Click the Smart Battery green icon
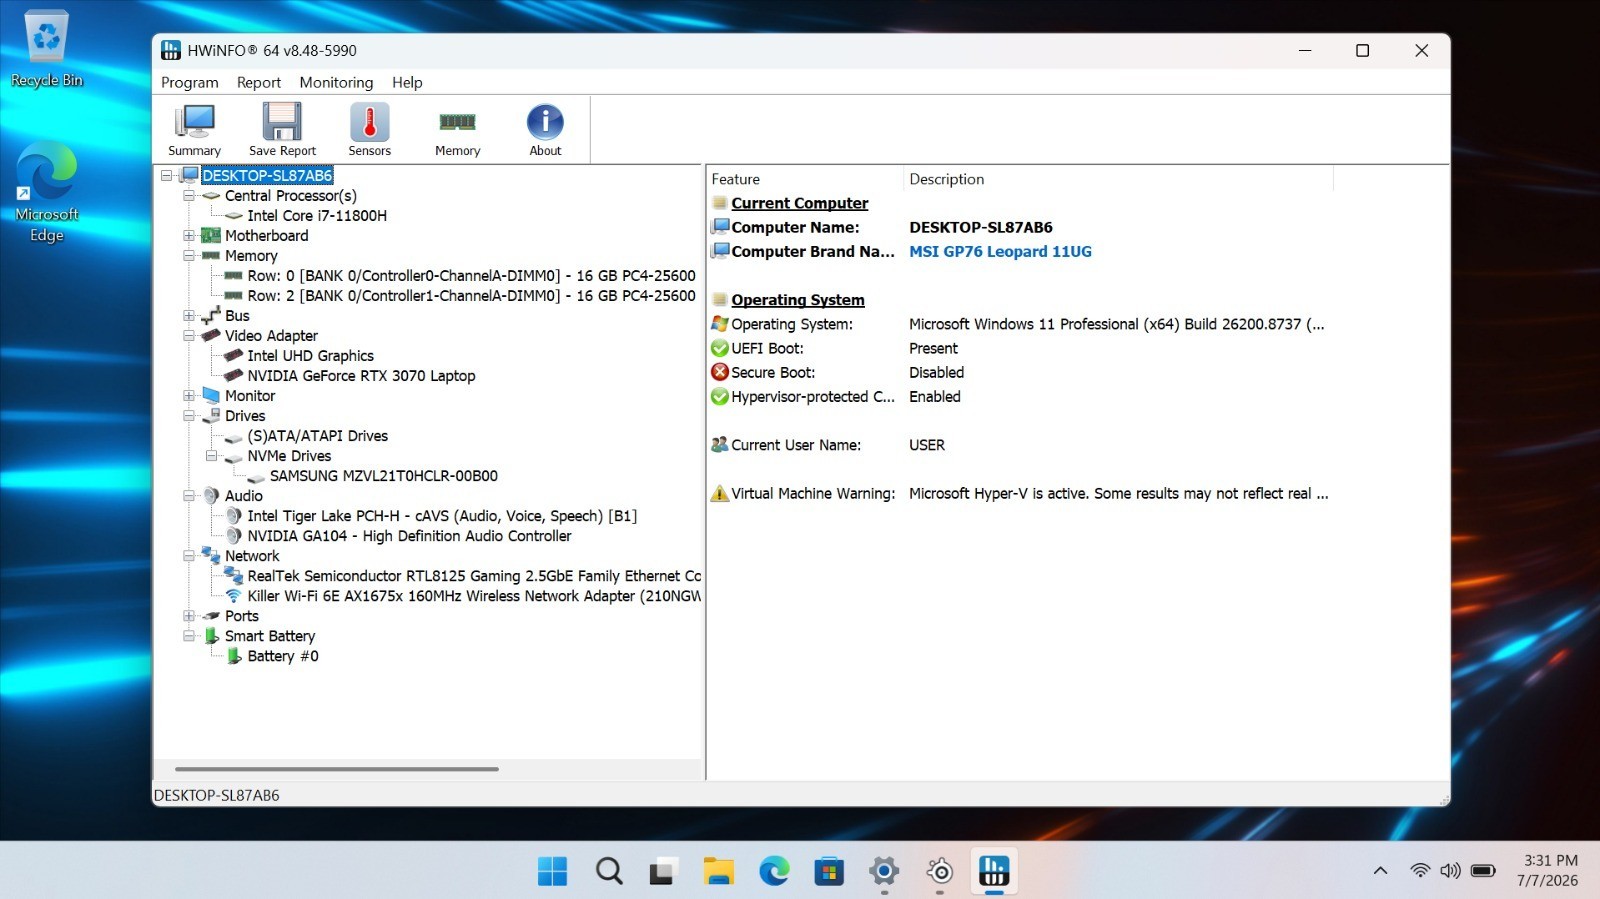Image resolution: width=1600 pixels, height=899 pixels. click(x=211, y=636)
